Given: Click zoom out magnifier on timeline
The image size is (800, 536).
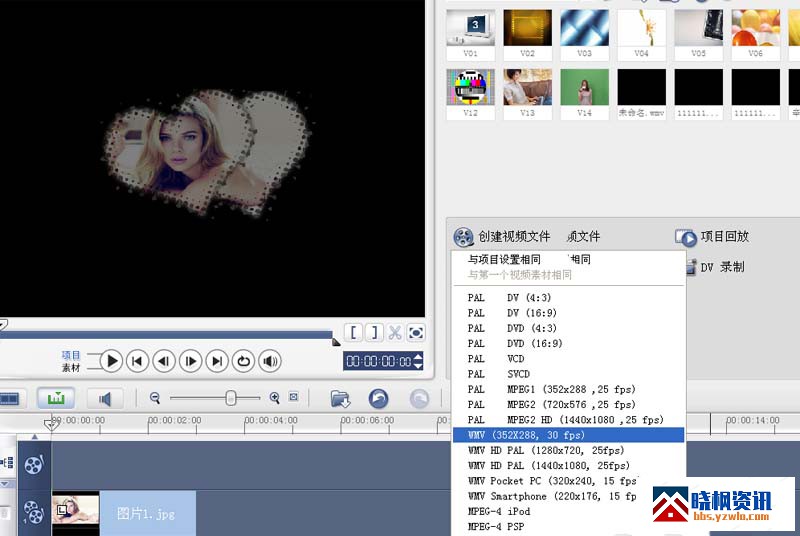Looking at the screenshot, I should (155, 398).
